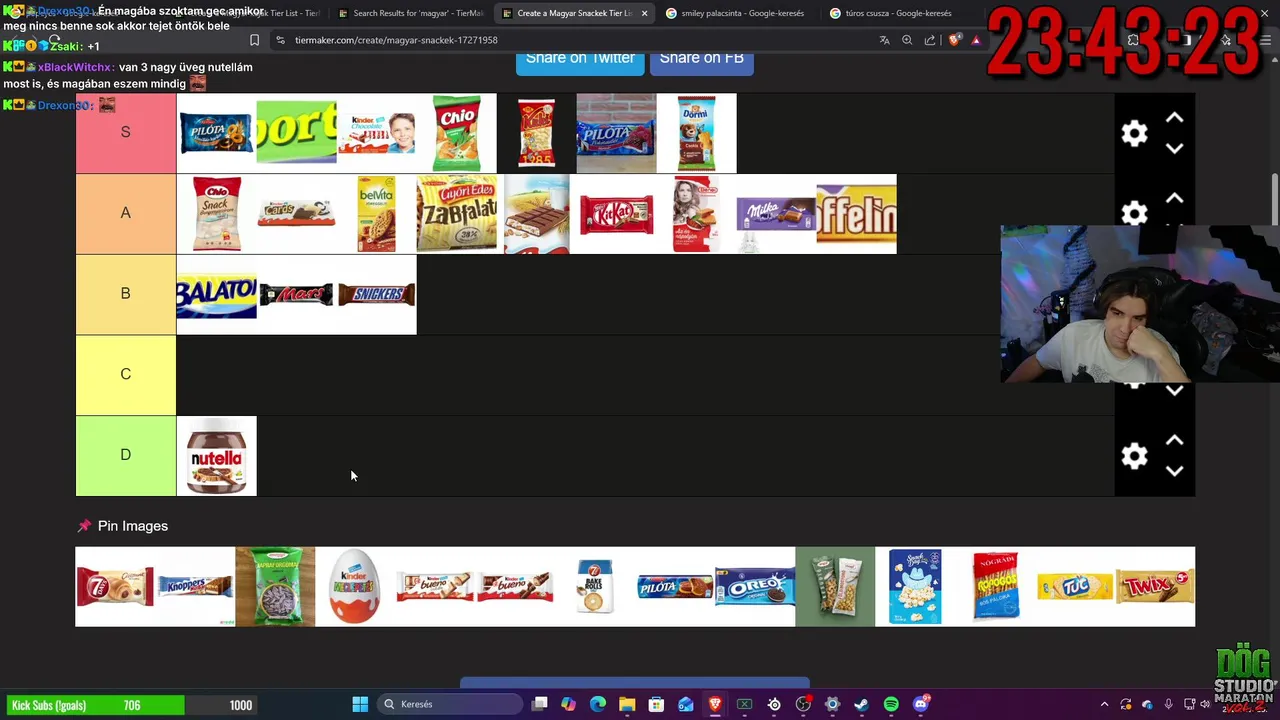Image resolution: width=1280 pixels, height=720 pixels.
Task: Pick the Tuc crackers from image pool
Action: [x=1075, y=586]
